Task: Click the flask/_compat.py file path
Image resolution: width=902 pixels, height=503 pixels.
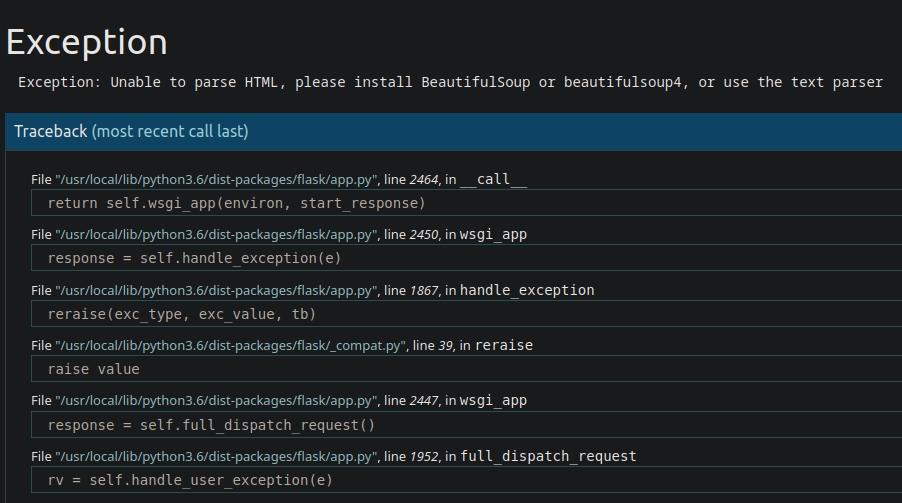Action: pos(231,346)
